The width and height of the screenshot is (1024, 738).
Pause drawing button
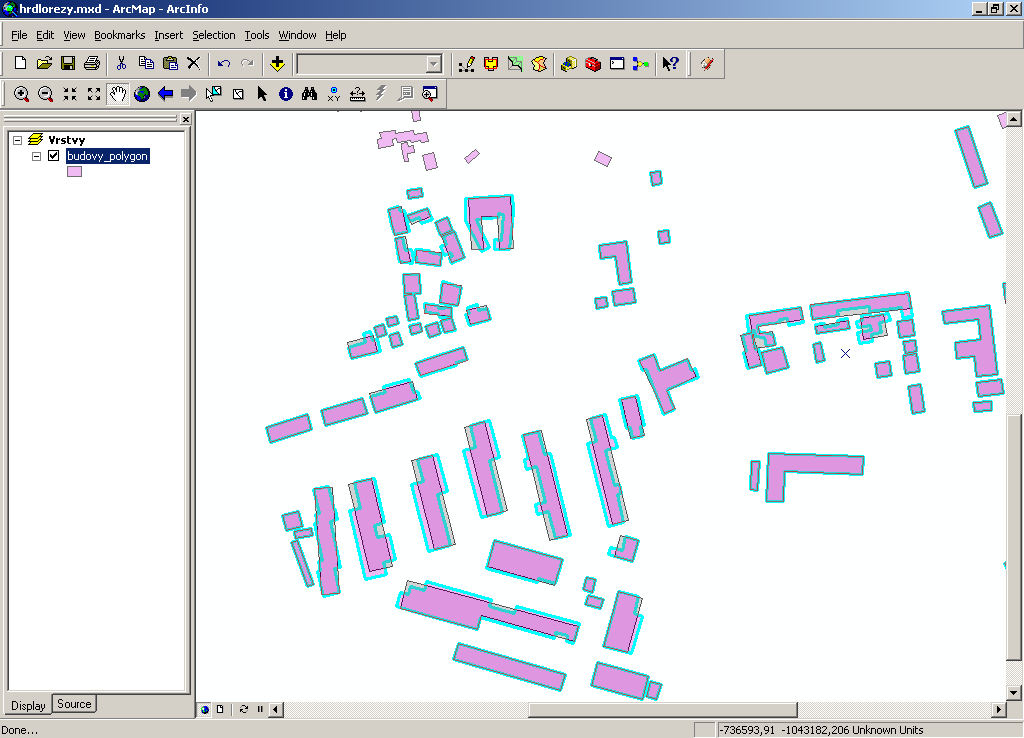[260, 709]
